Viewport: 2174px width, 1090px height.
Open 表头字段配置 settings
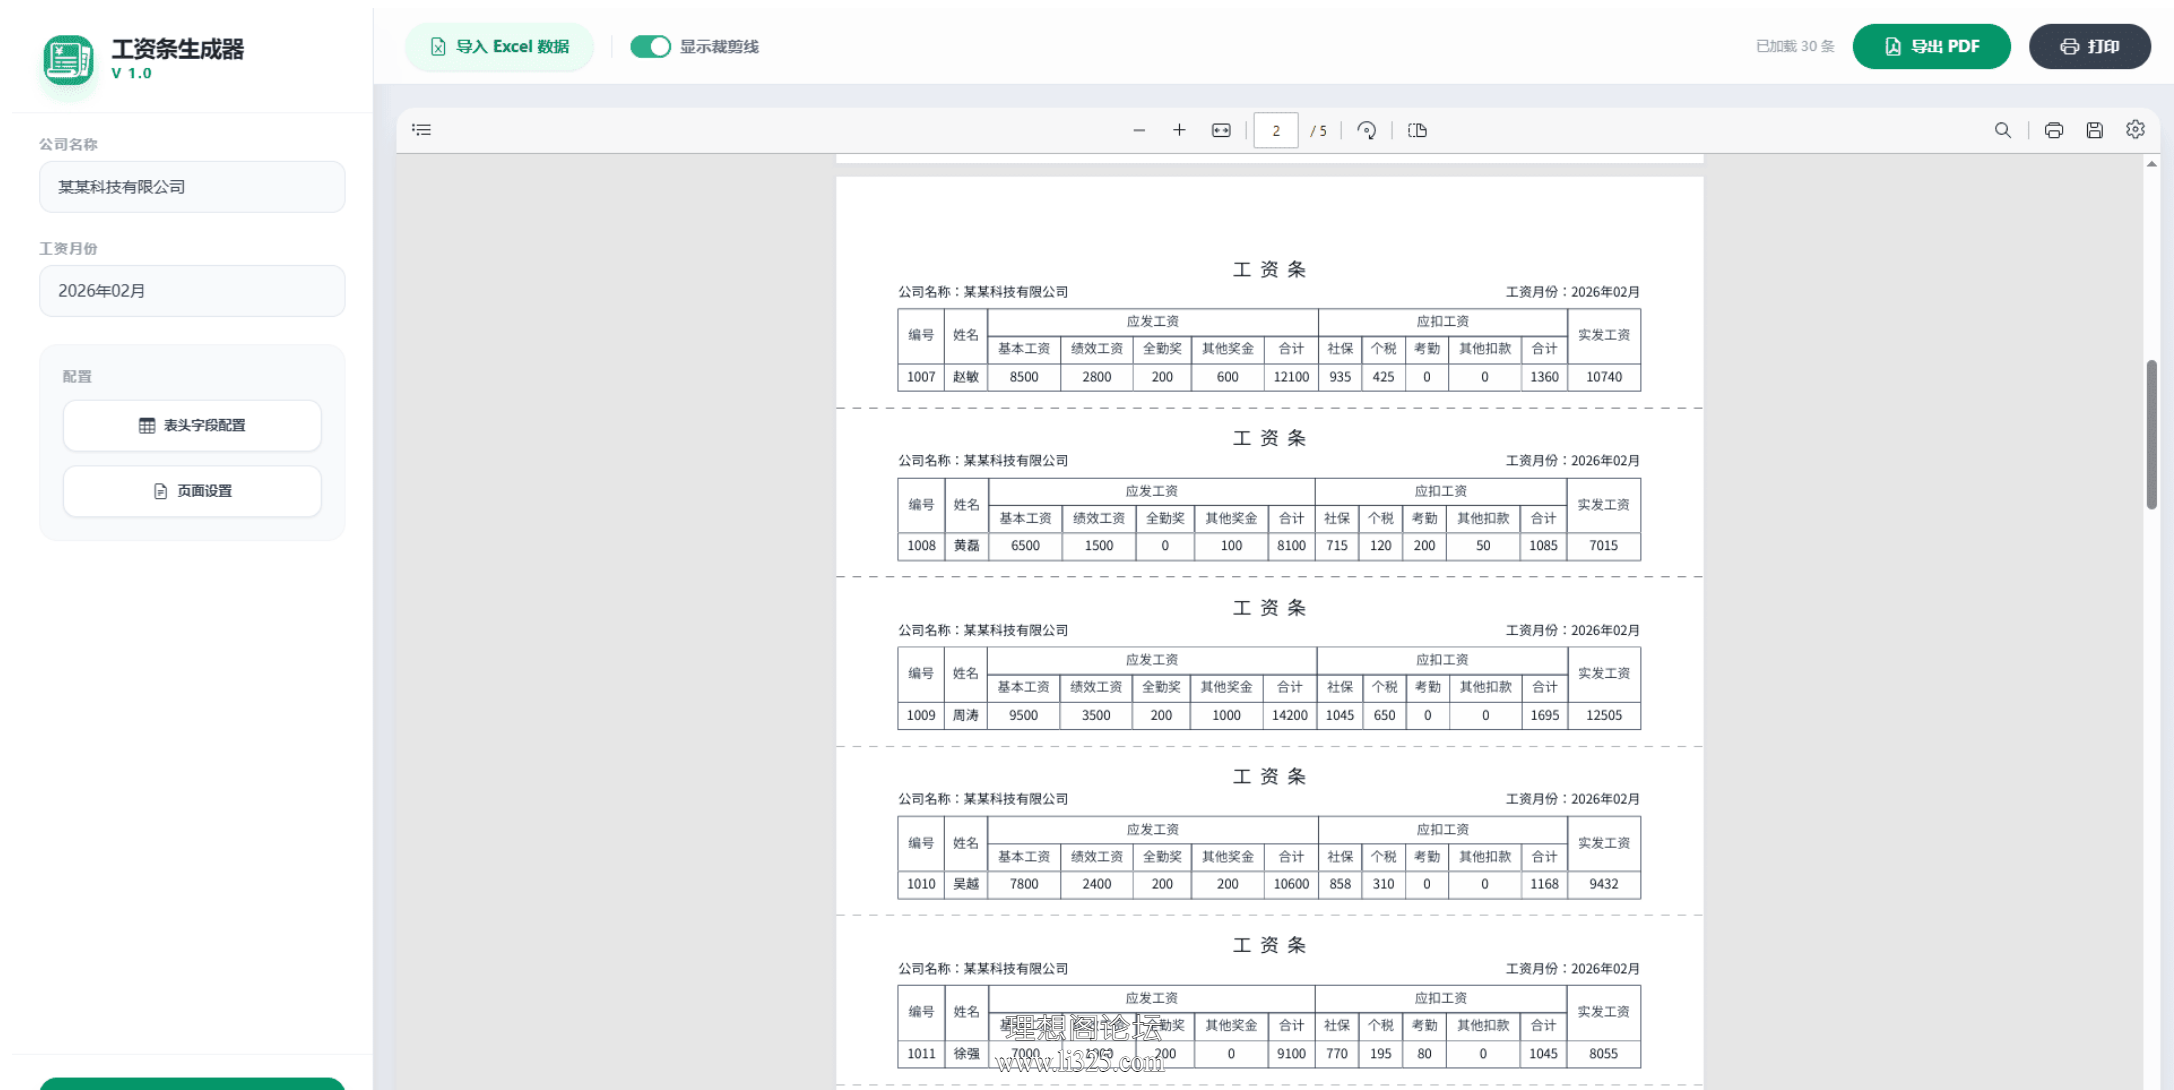[x=192, y=426]
